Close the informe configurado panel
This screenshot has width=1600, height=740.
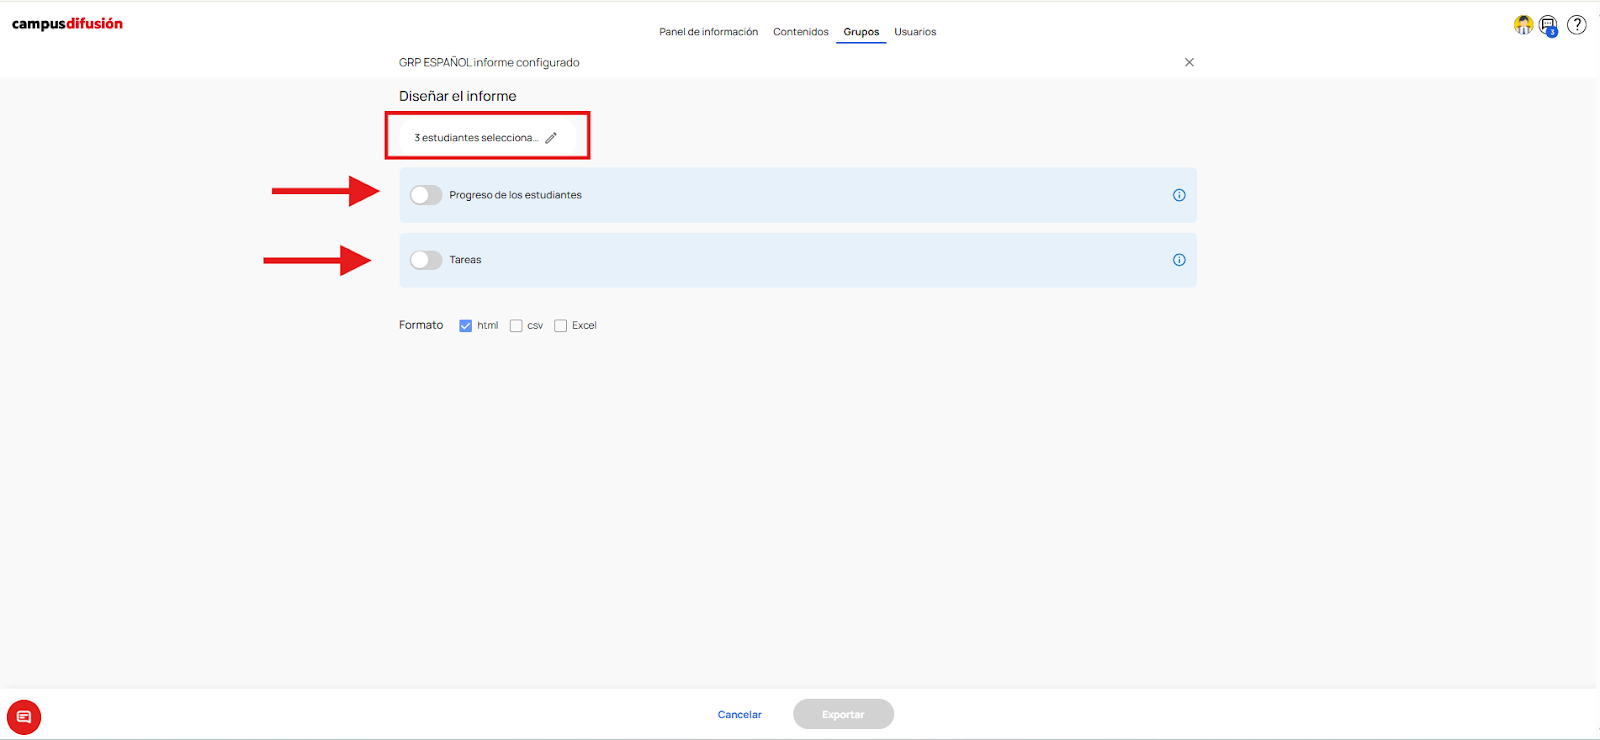[1189, 62]
